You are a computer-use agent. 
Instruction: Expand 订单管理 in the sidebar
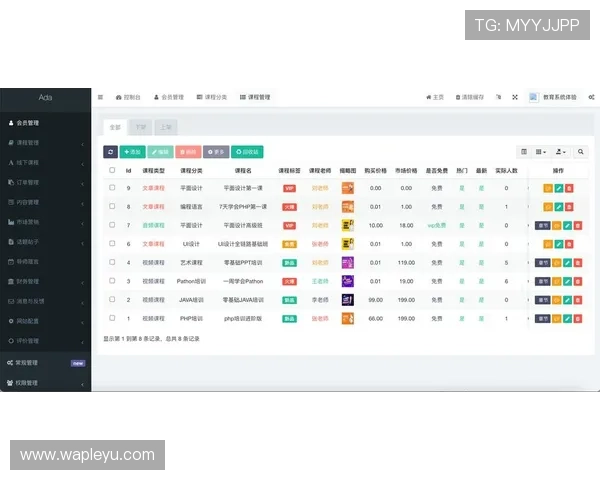(x=46, y=183)
